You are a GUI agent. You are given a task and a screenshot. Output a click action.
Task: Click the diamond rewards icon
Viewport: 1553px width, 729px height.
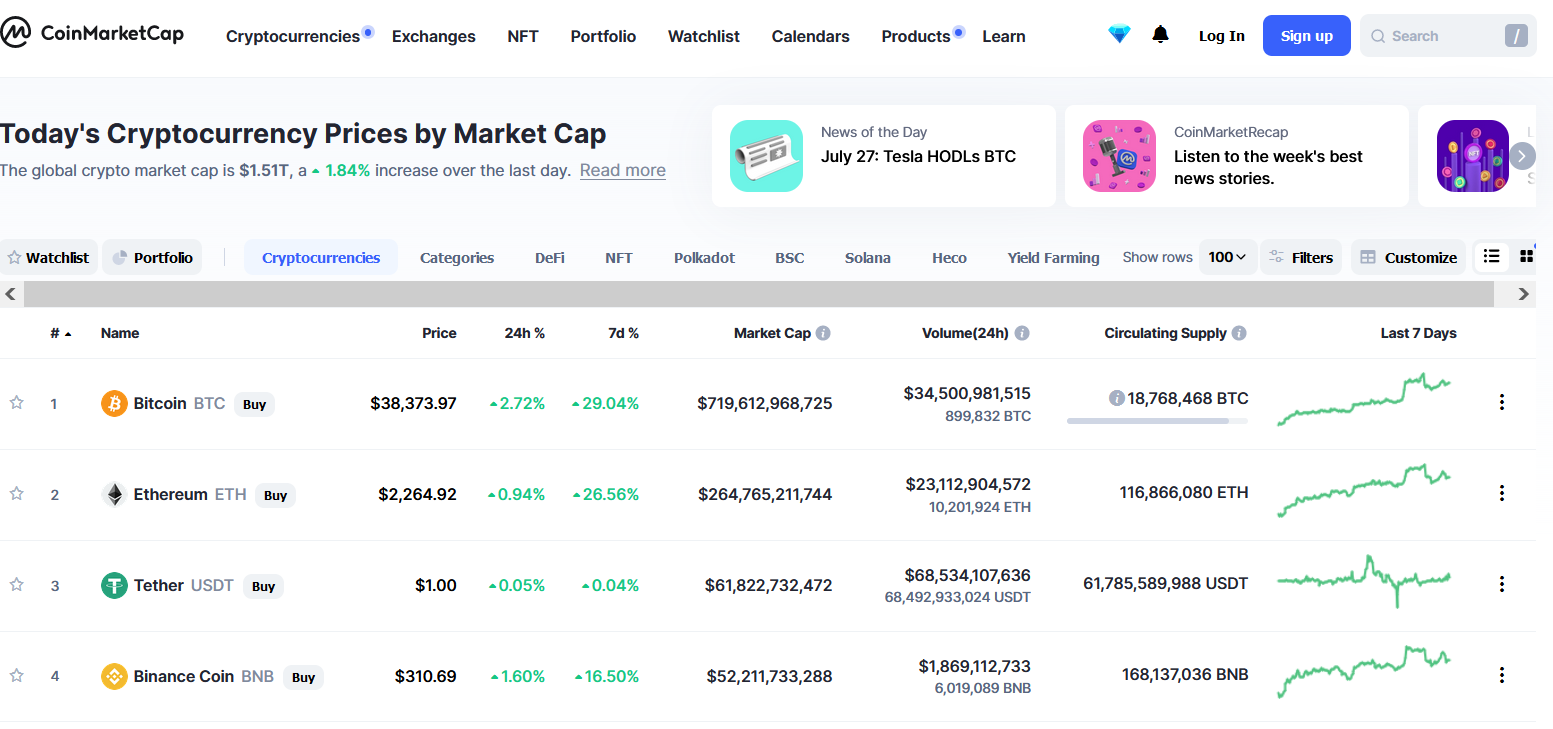coord(1119,35)
